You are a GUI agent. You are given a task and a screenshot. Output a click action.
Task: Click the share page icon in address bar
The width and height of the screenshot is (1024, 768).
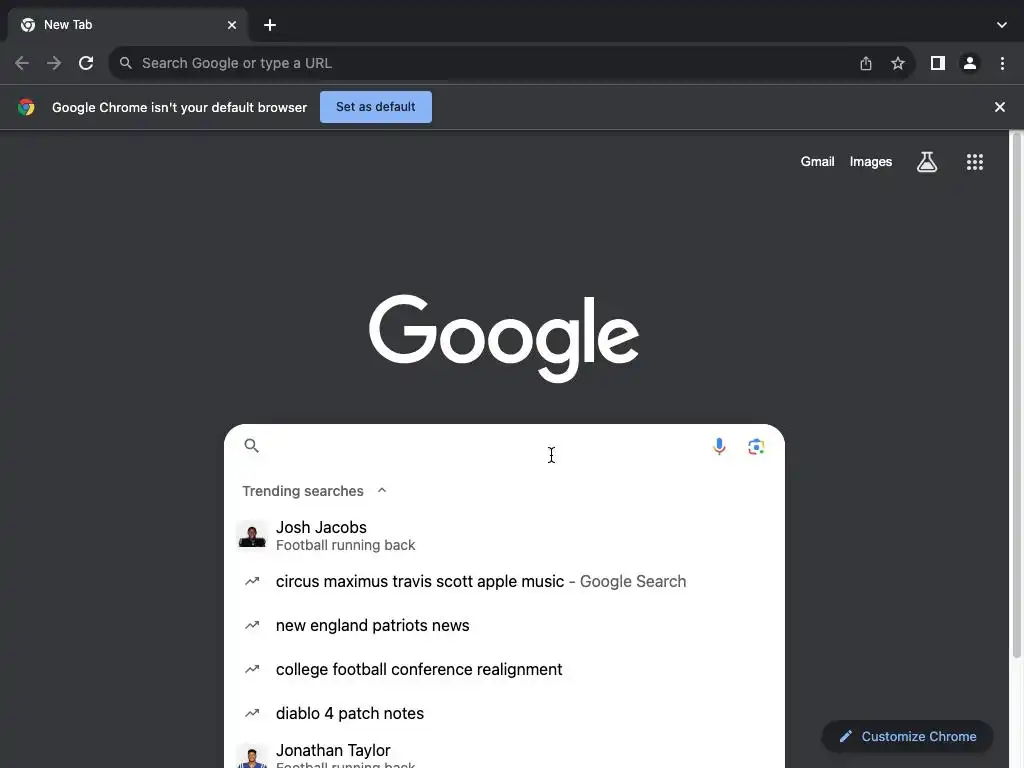point(866,63)
